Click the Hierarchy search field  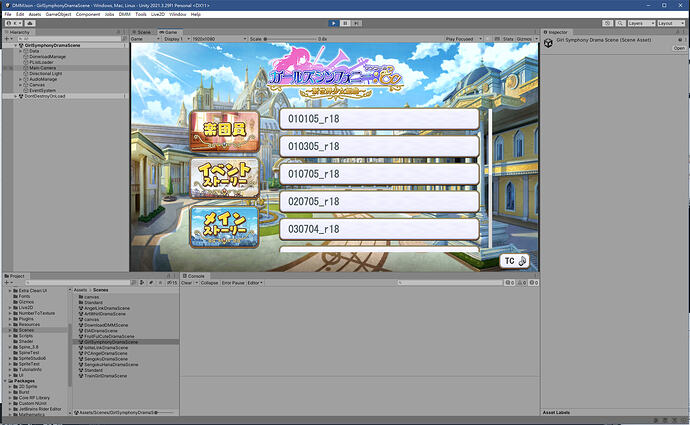point(70,39)
